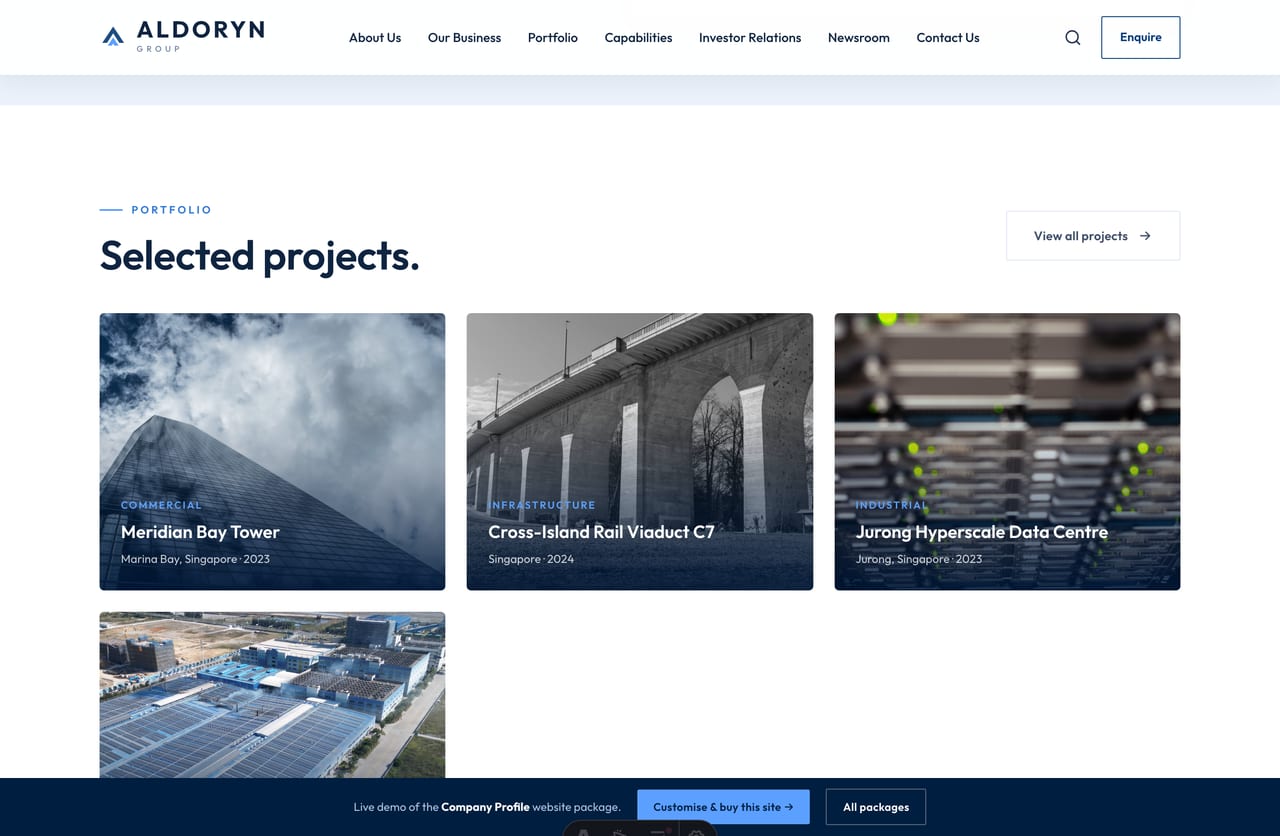Click the Meridian Bay Tower title
The height and width of the screenshot is (836, 1280).
click(x=200, y=532)
